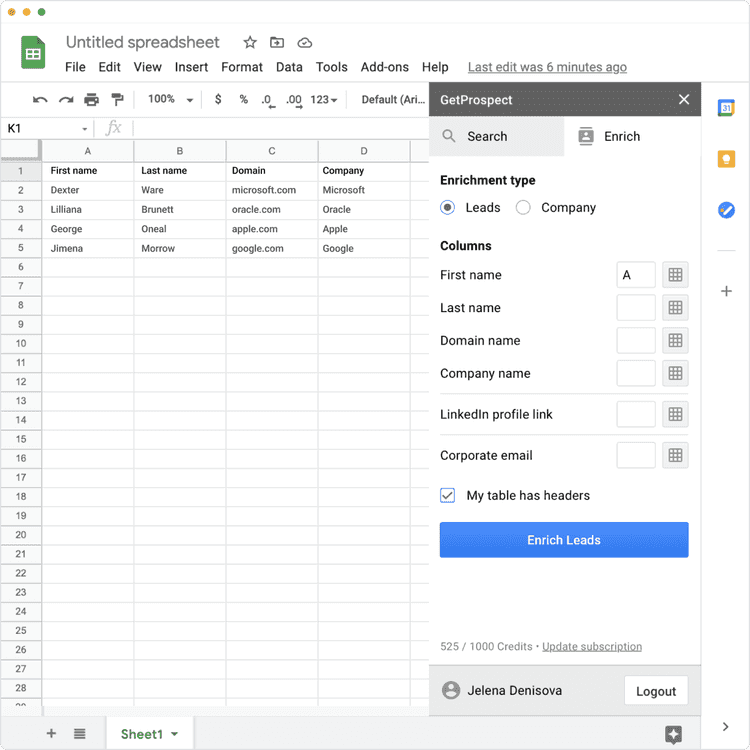Open Last edit was 6 minutes ago
Viewport: 750px width, 750px height.
(547, 67)
